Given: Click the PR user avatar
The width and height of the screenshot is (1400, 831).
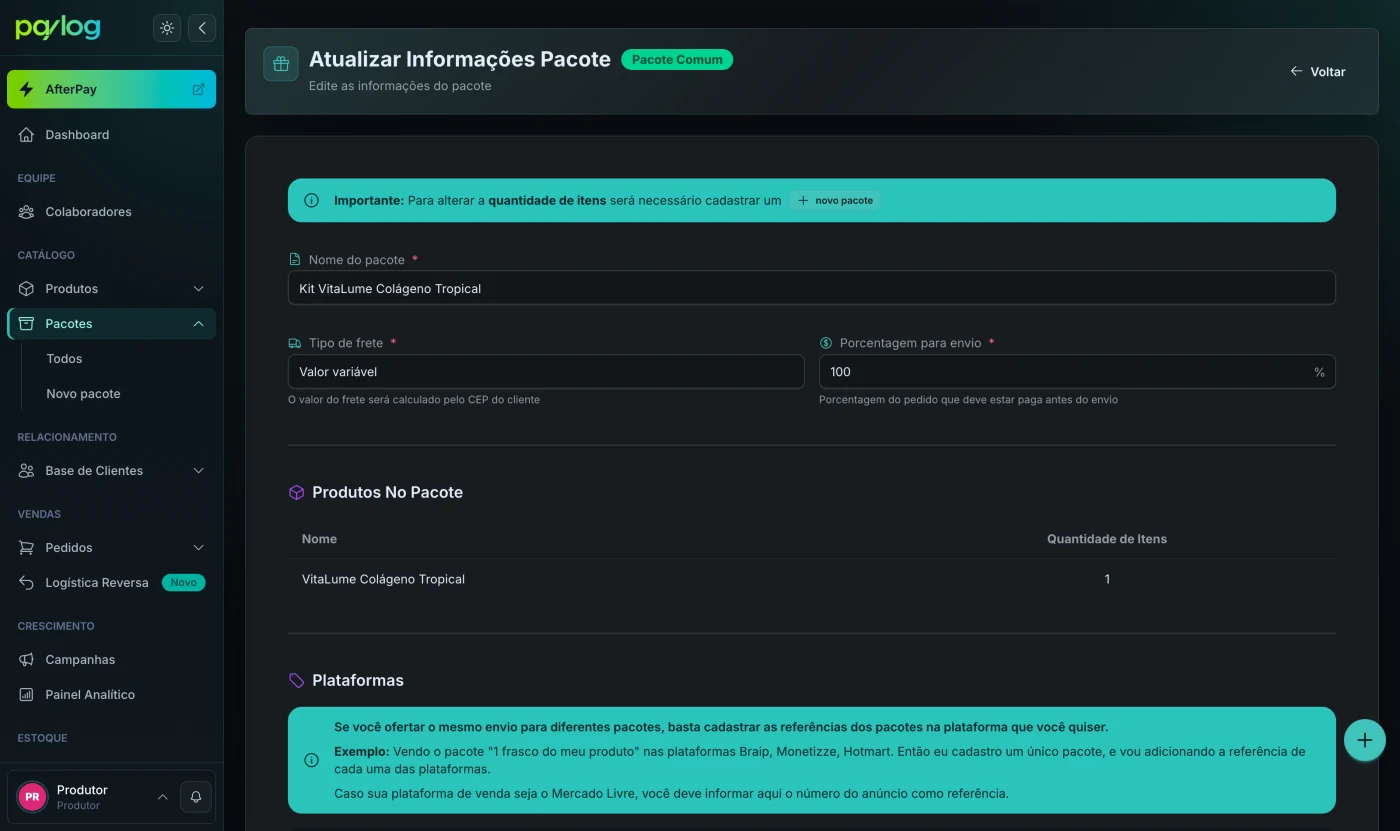Looking at the screenshot, I should [x=33, y=797].
